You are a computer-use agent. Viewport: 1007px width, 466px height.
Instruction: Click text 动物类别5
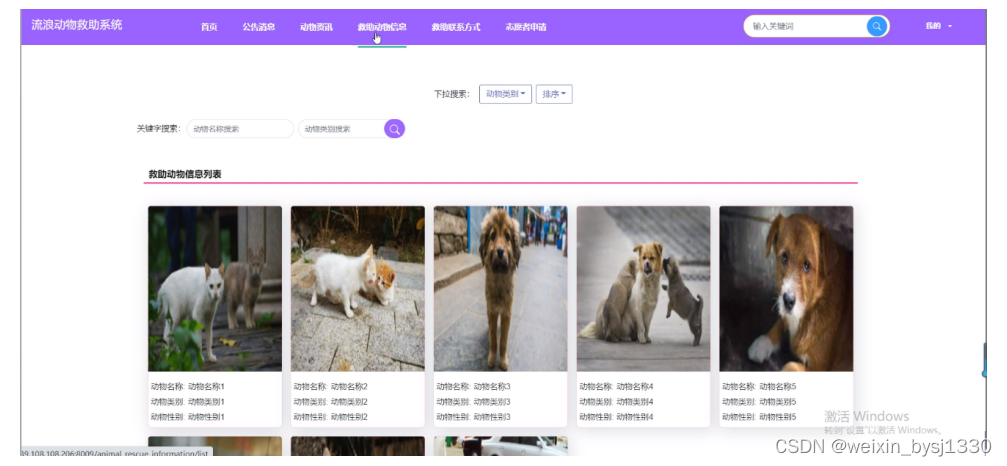(x=778, y=402)
